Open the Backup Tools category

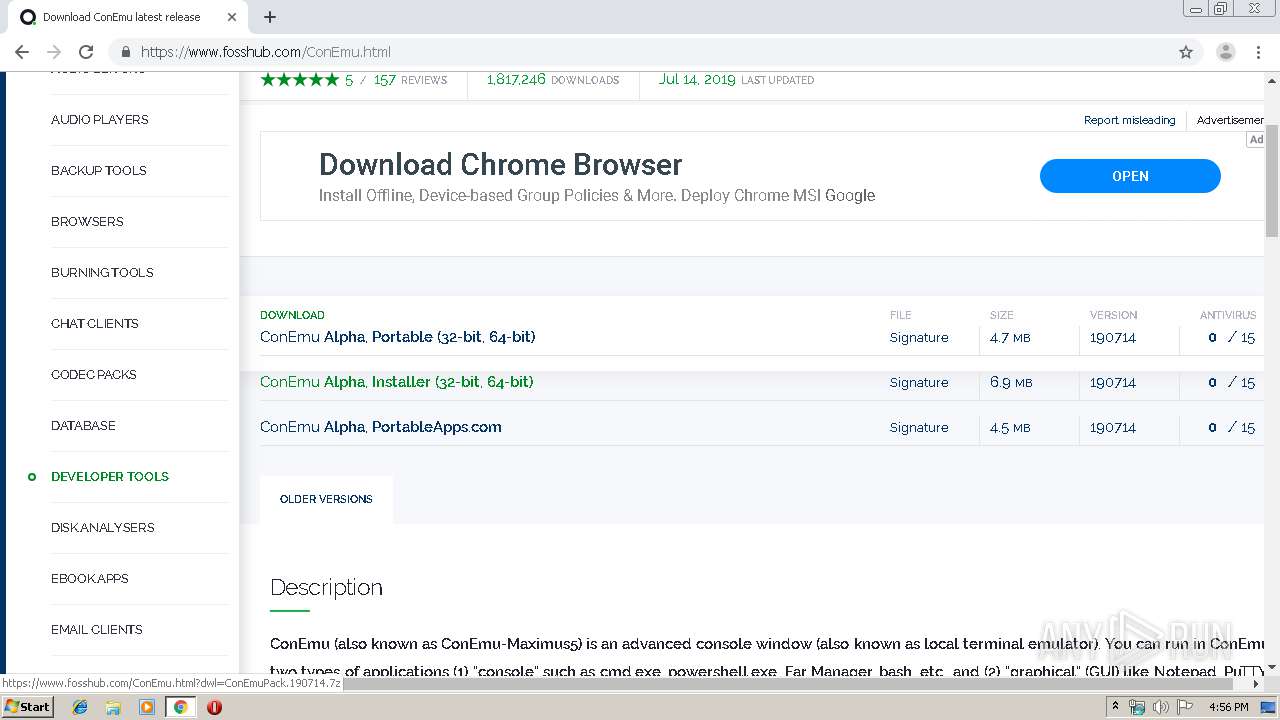[x=99, y=170]
